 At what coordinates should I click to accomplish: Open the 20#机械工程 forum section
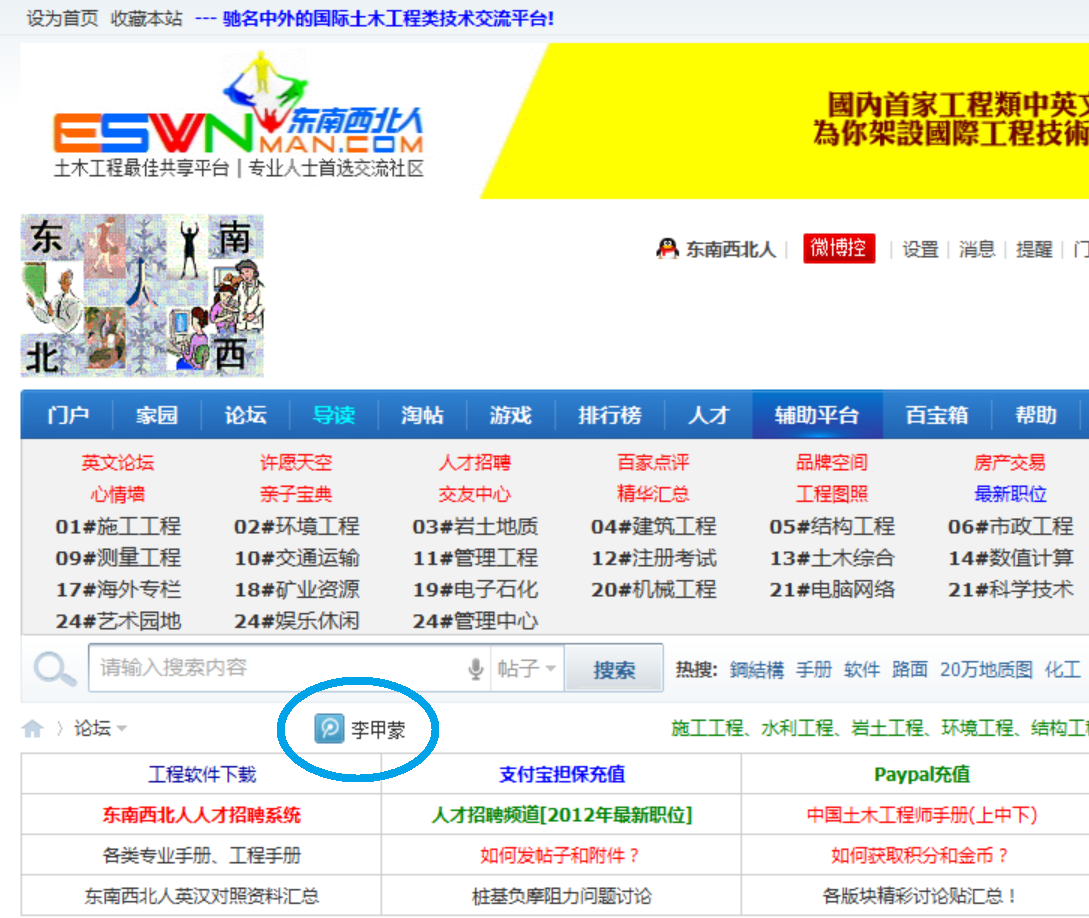click(x=654, y=590)
